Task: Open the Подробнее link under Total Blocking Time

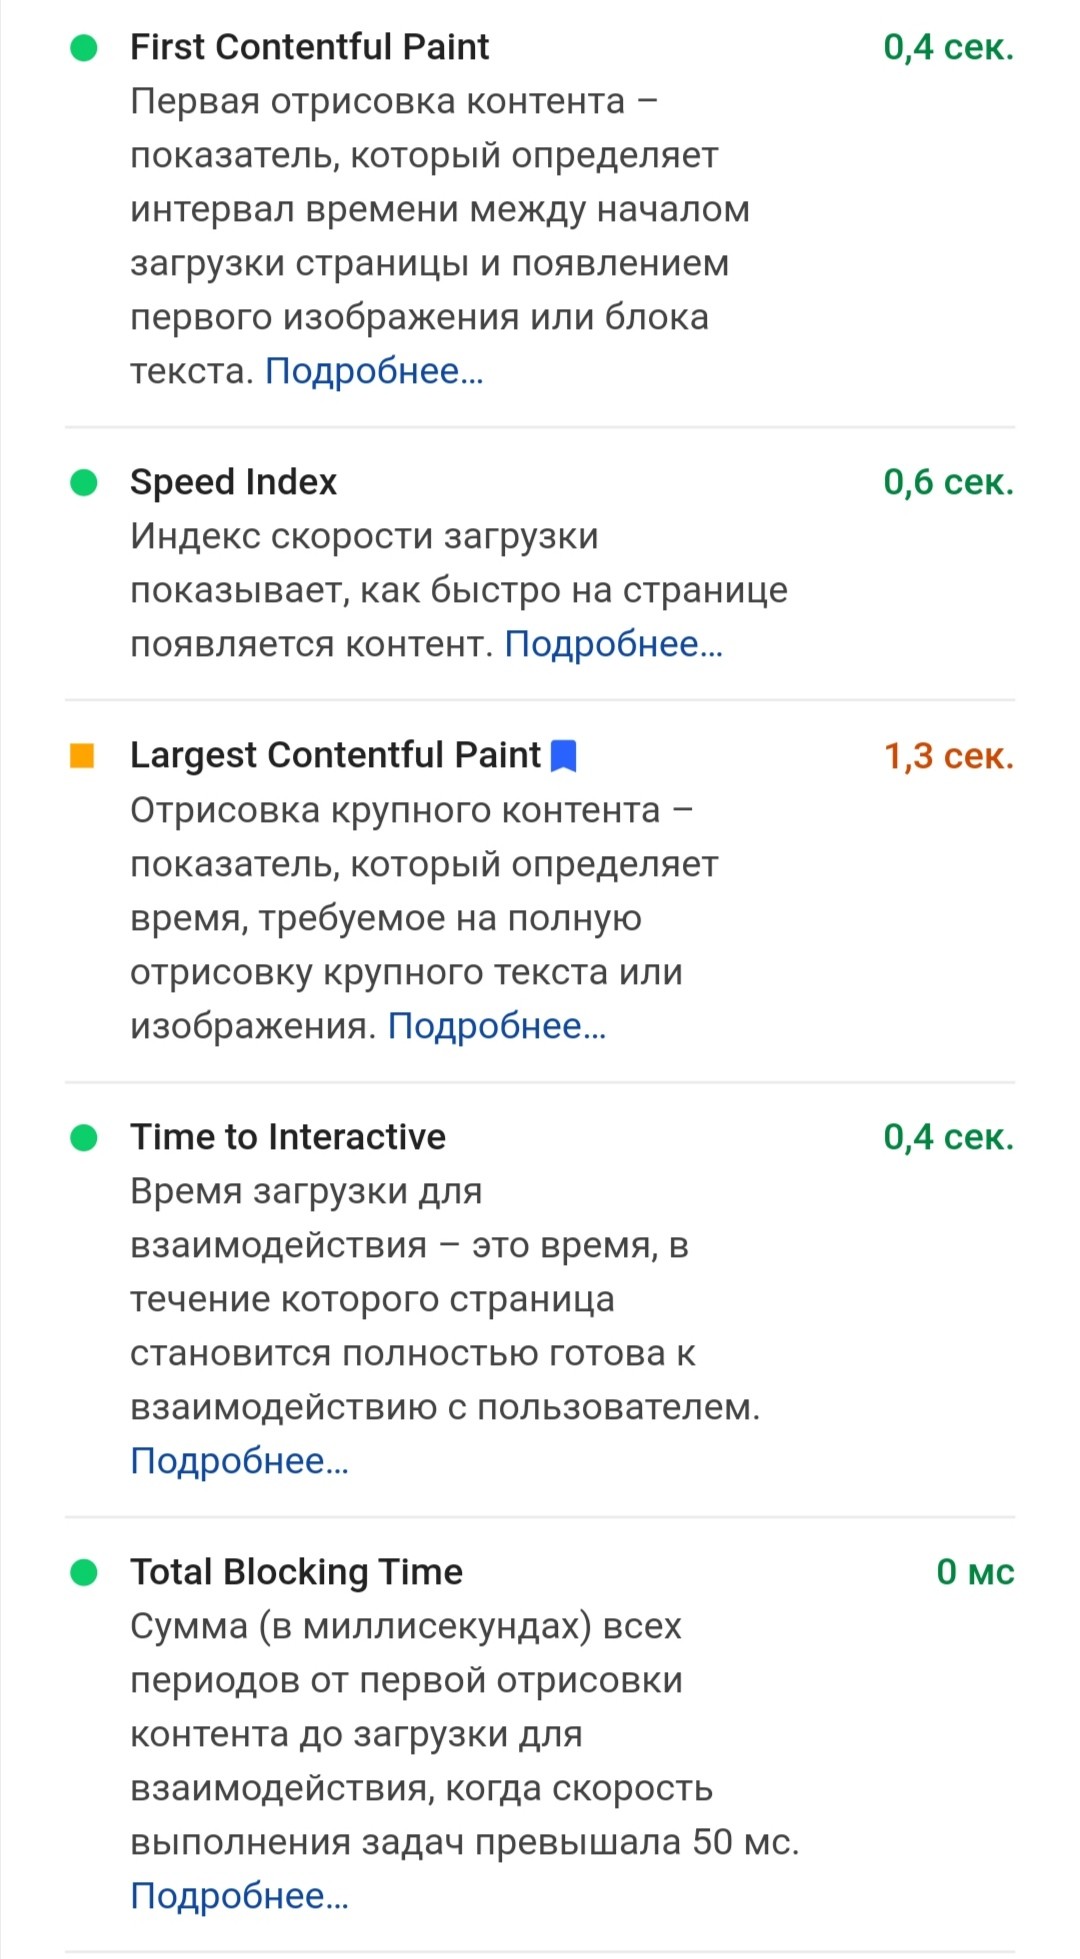Action: 240,1896
